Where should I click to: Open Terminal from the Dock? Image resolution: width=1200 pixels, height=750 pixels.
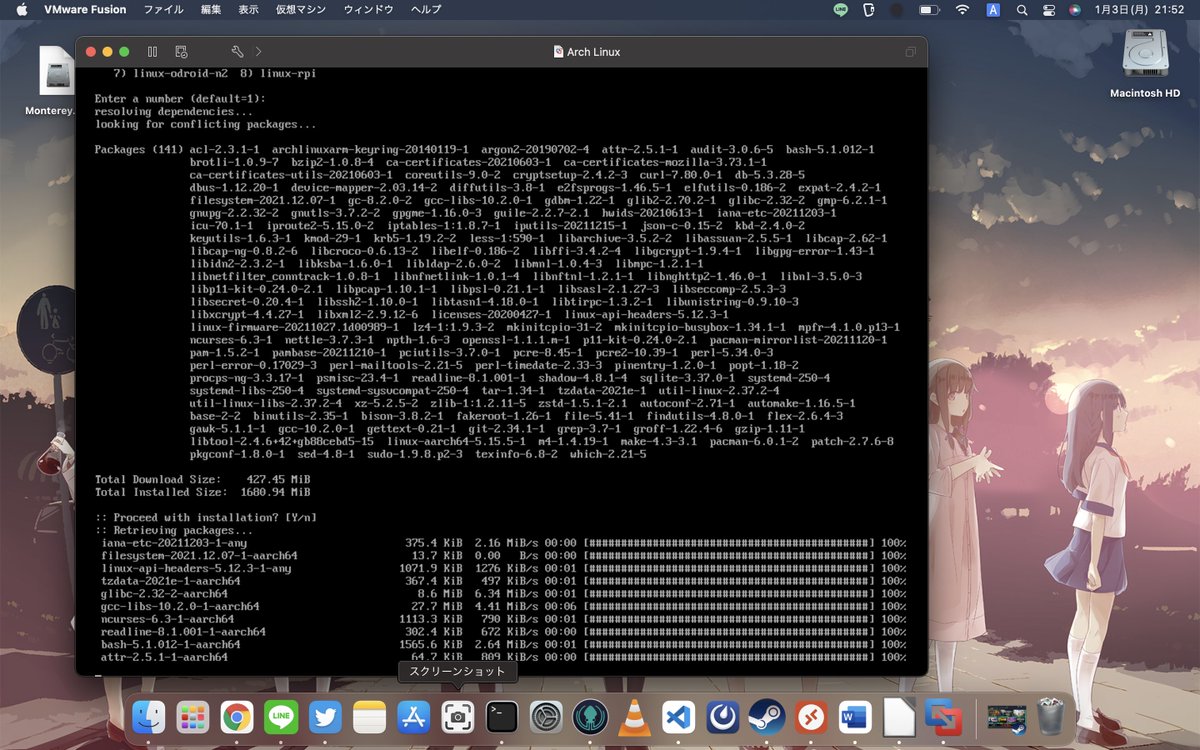click(501, 716)
